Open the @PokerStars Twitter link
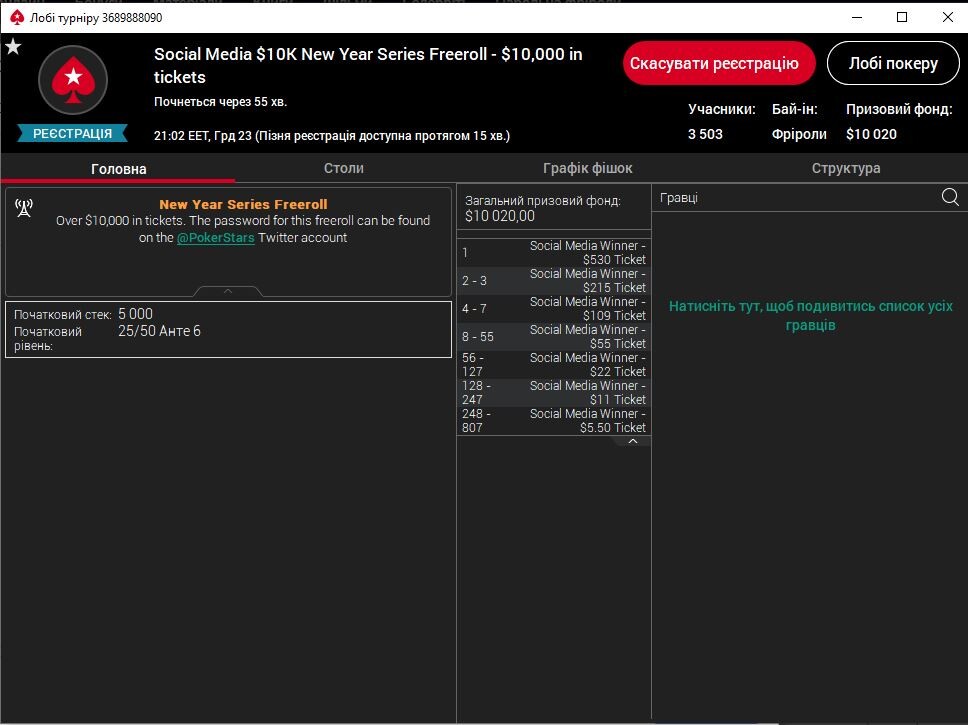The width and height of the screenshot is (968, 725). [215, 238]
